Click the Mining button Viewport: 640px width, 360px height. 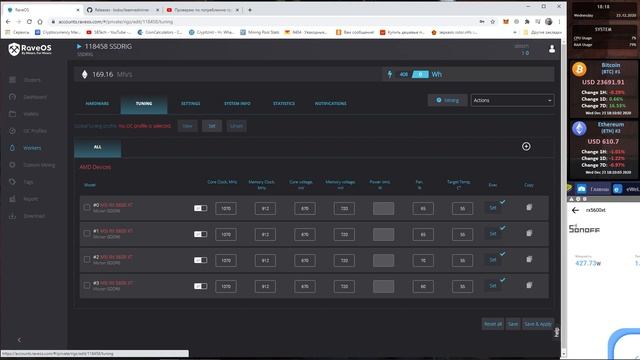point(447,100)
